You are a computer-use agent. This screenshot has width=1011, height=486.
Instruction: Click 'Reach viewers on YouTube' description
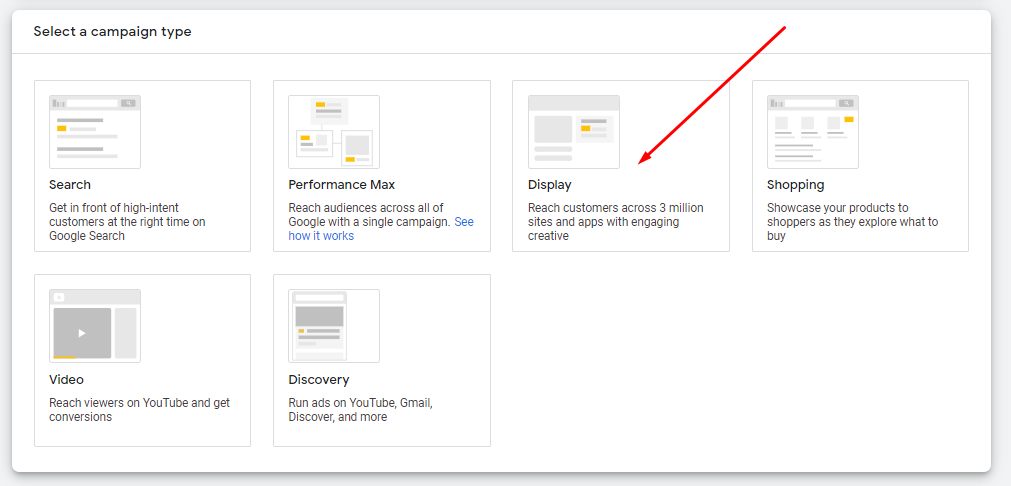pos(139,410)
